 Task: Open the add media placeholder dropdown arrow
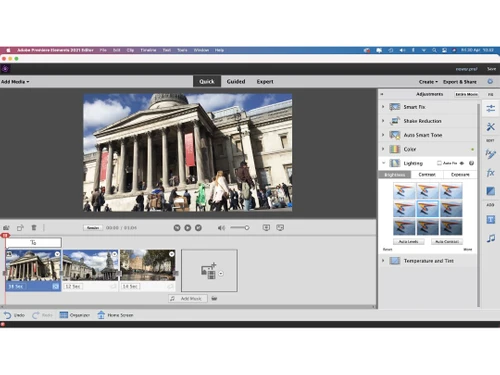coord(221,274)
